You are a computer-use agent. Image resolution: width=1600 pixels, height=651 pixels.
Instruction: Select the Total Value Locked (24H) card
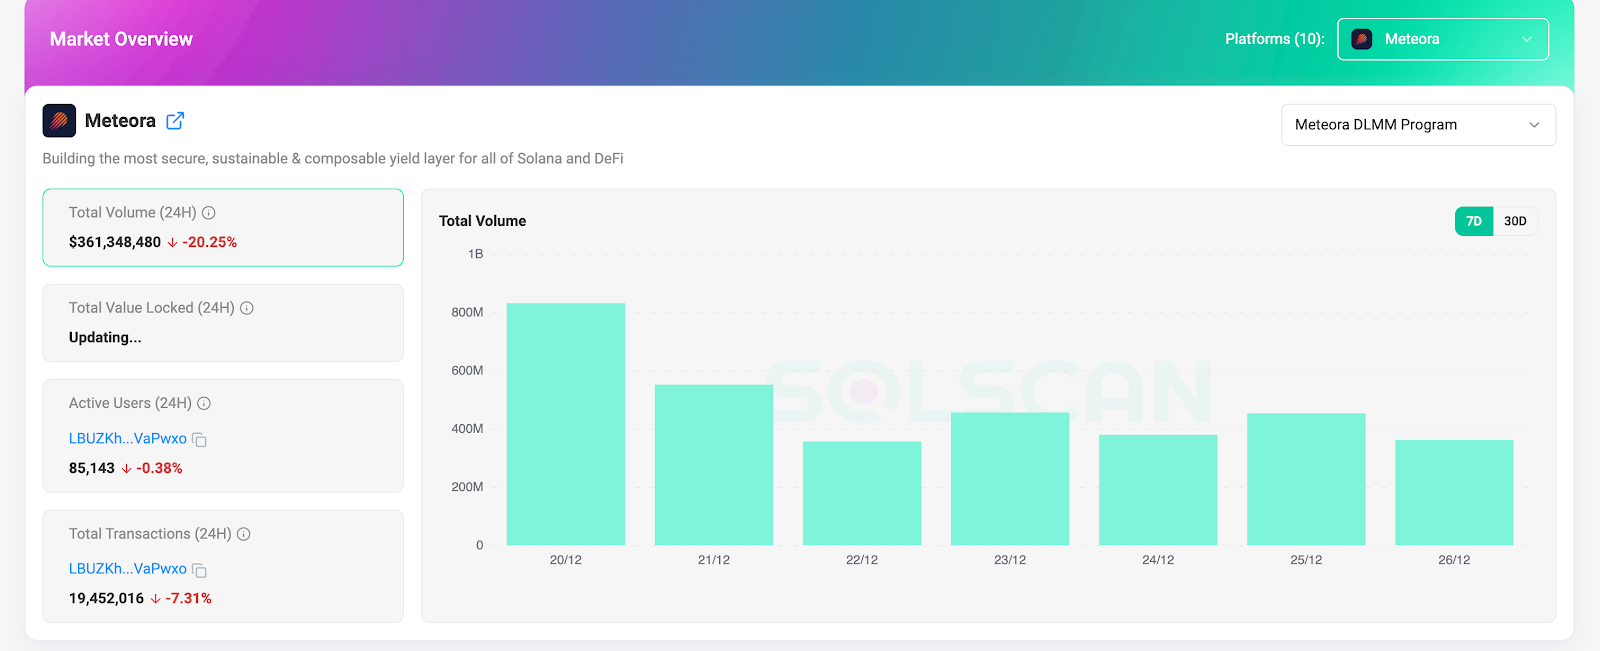(223, 323)
